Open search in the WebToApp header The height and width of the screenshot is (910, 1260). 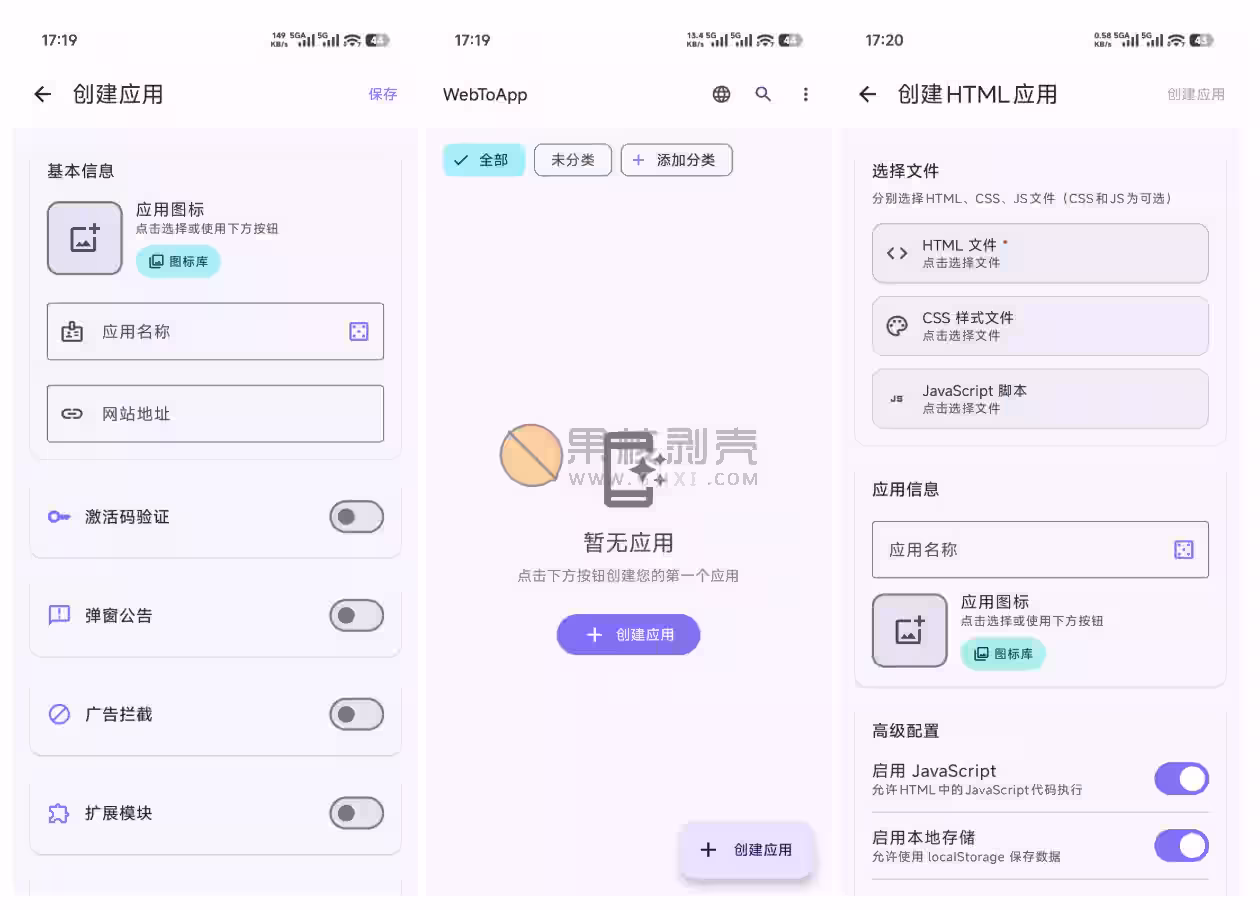[763, 94]
